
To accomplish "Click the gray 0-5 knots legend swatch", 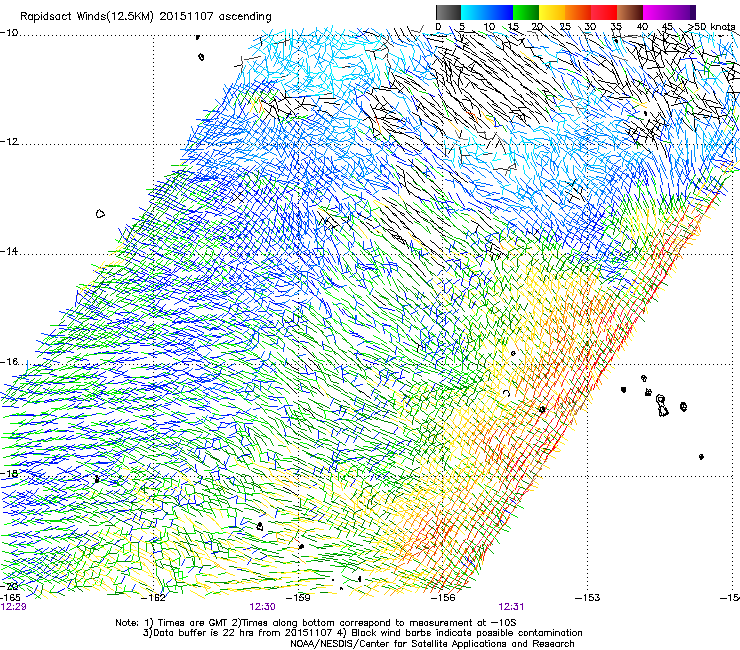I will tap(448, 12).
